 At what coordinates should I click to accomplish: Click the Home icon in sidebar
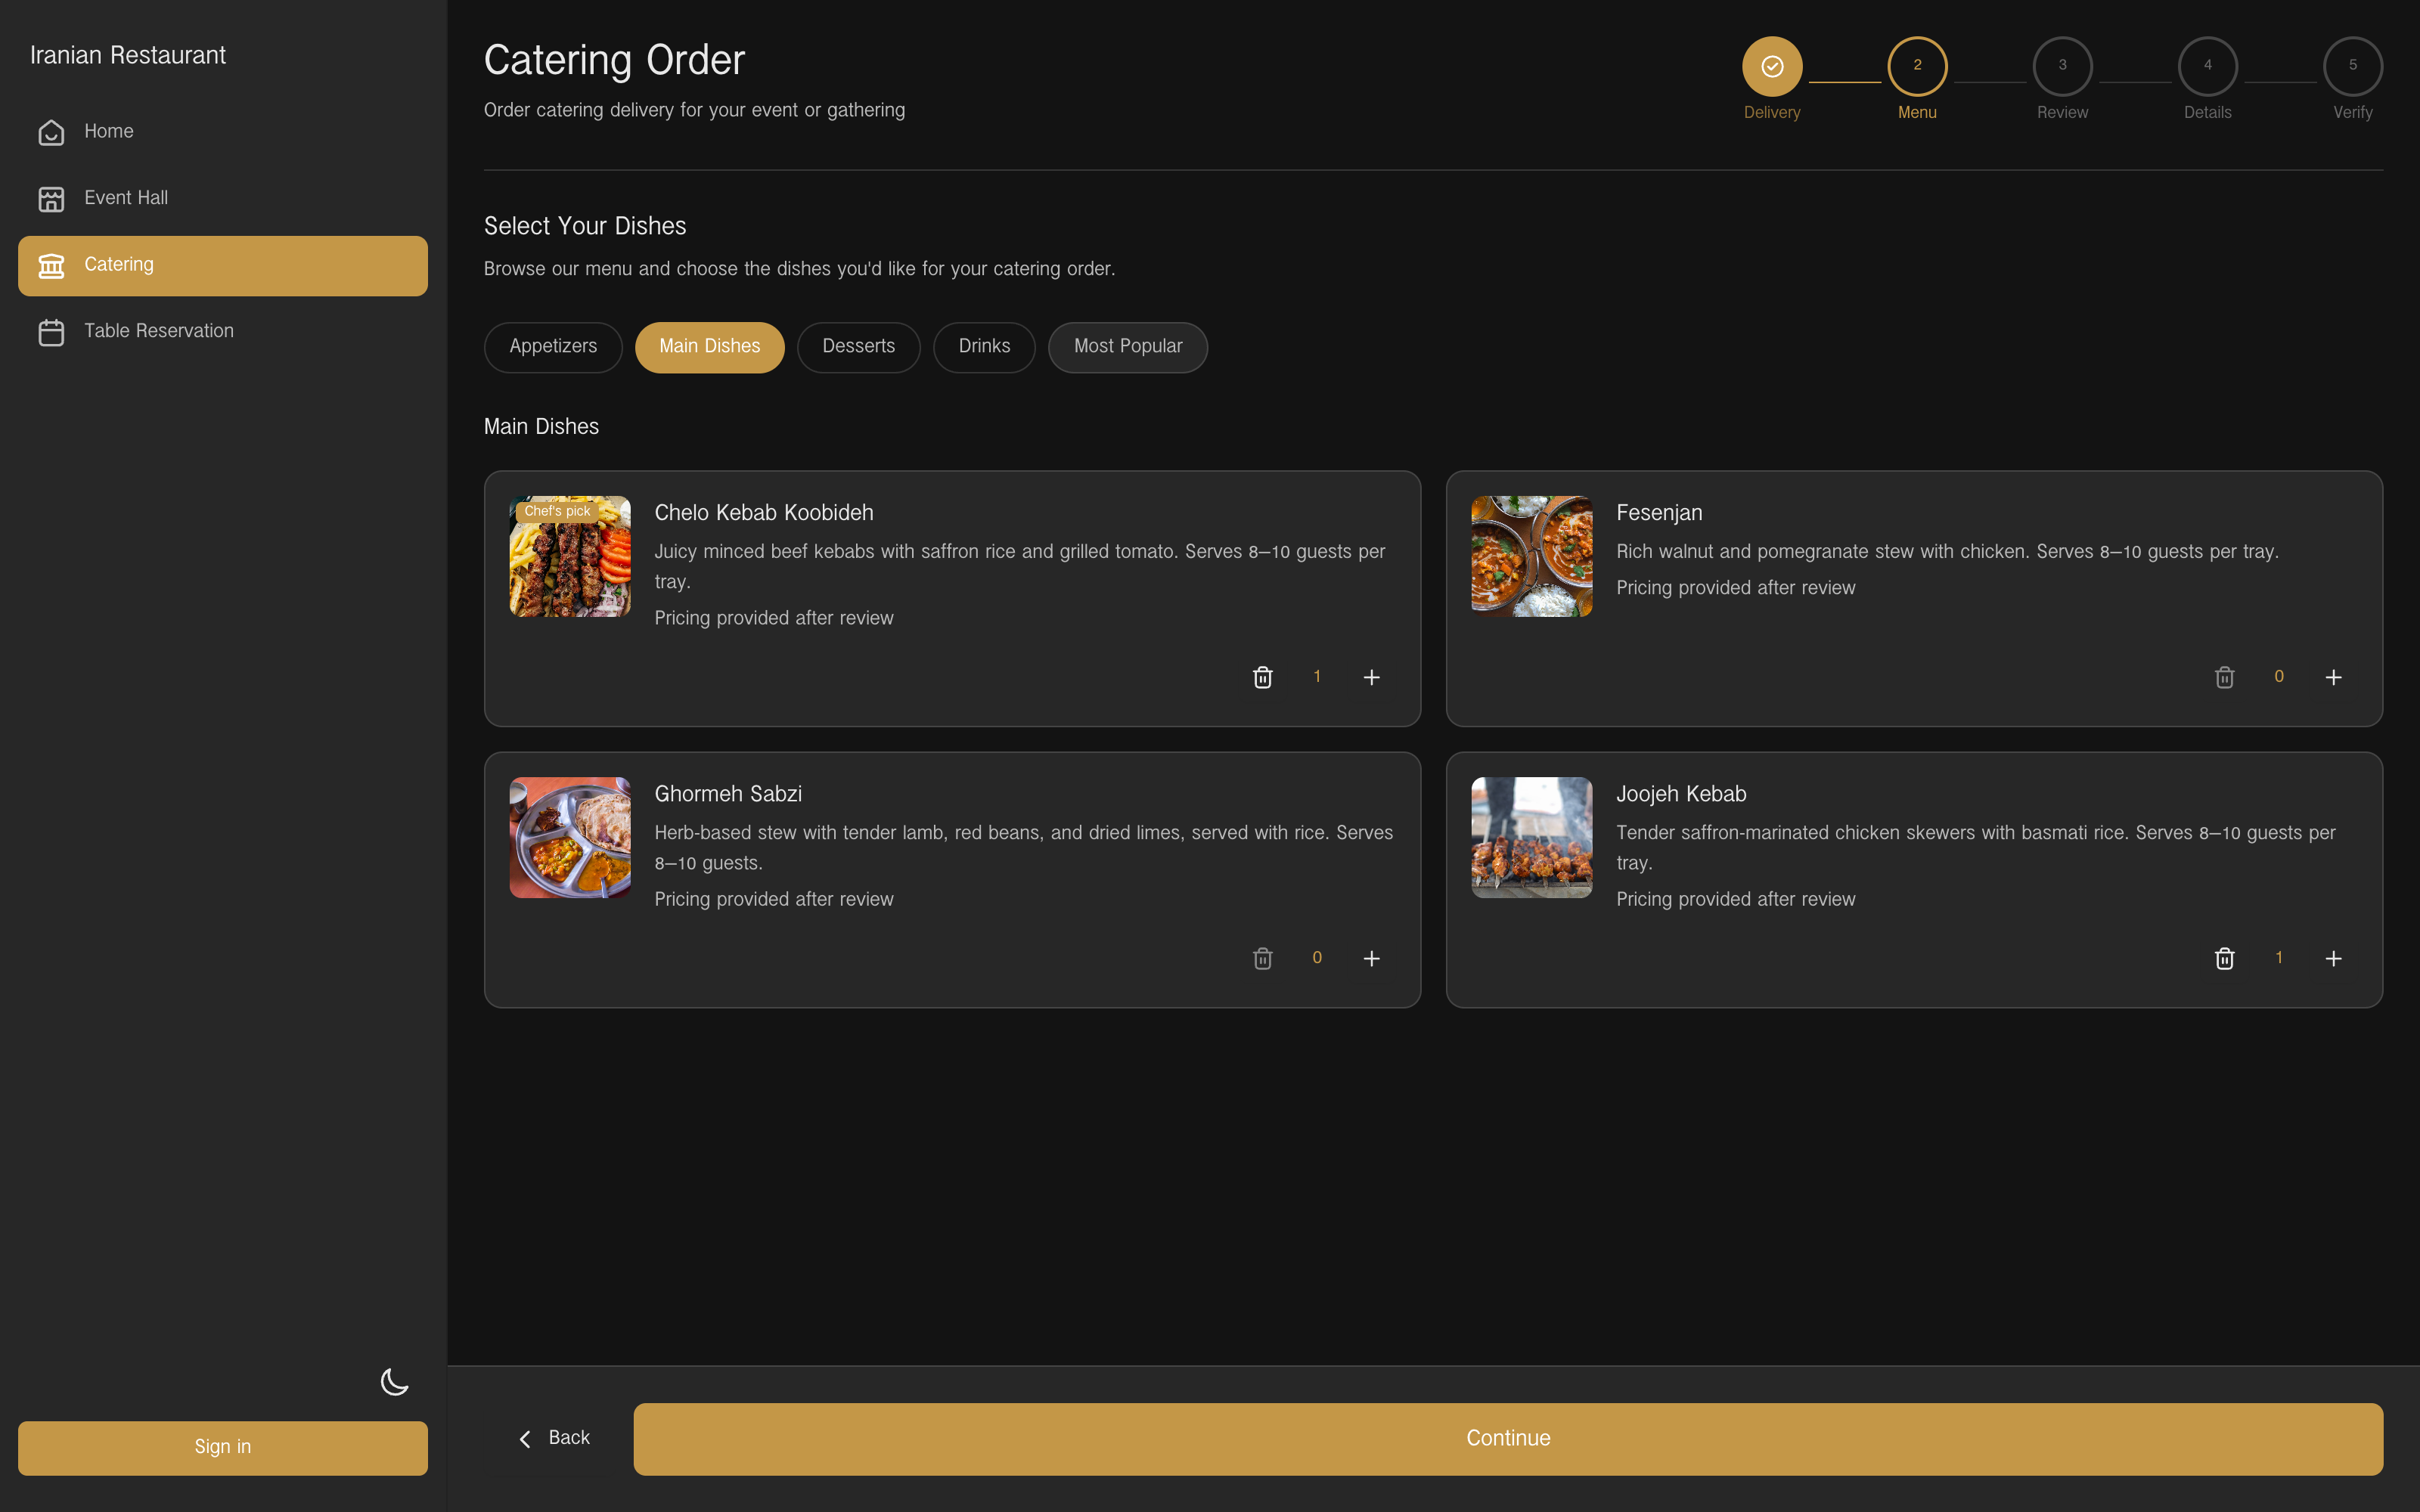click(51, 132)
